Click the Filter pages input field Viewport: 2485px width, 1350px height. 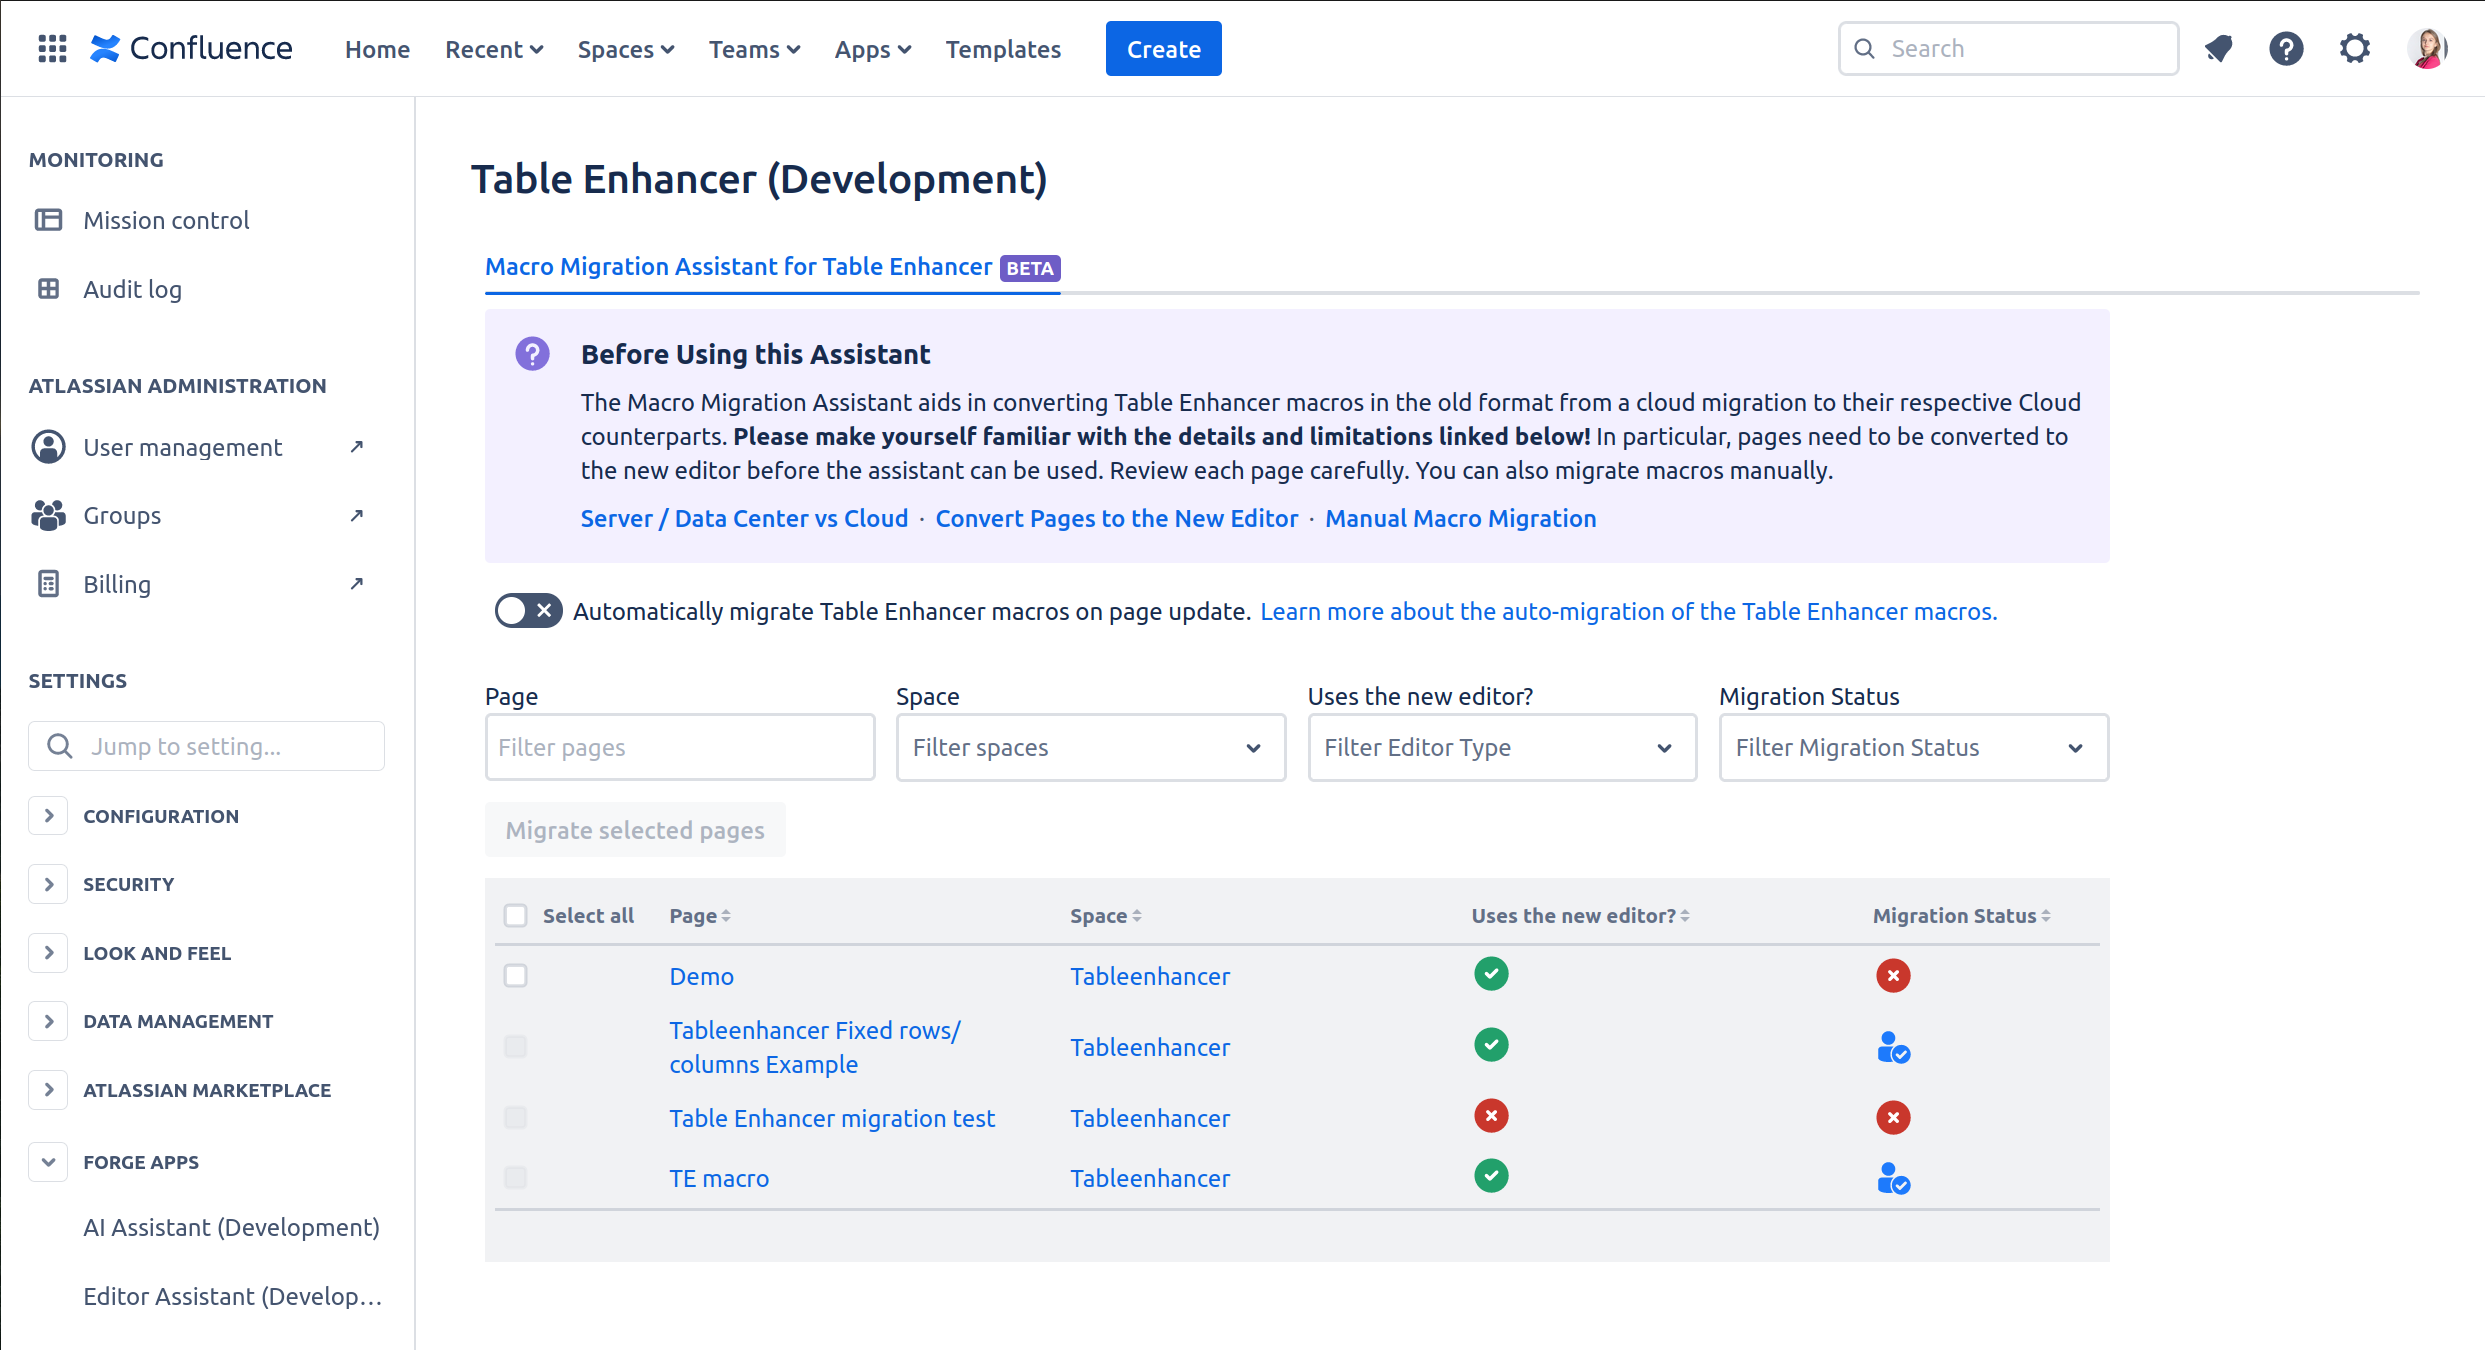pyautogui.click(x=679, y=747)
